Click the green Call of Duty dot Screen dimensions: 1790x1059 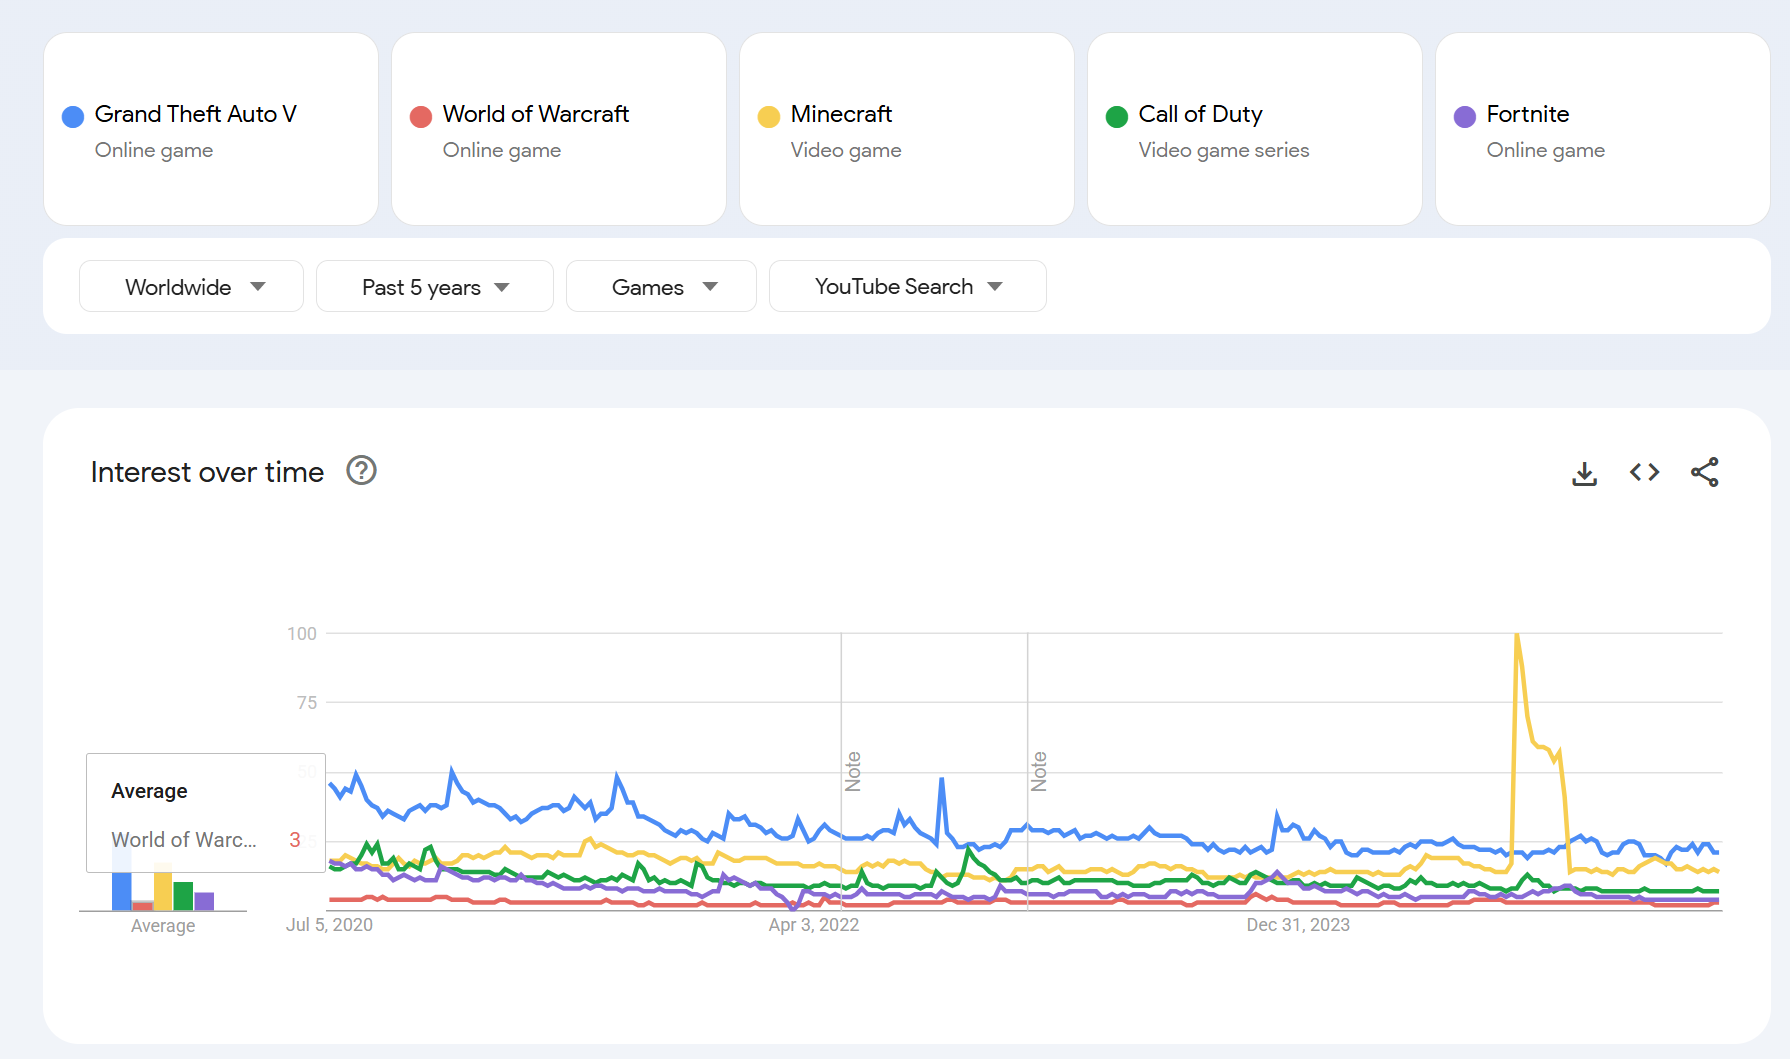[1117, 117]
